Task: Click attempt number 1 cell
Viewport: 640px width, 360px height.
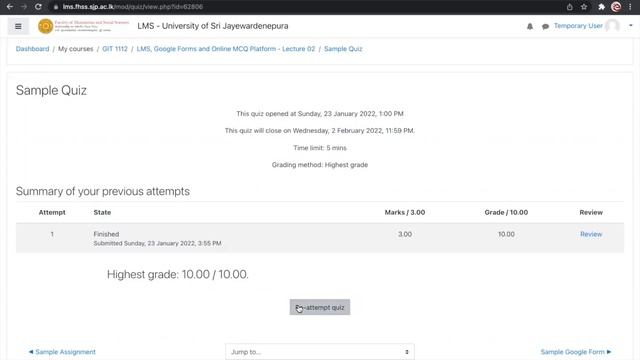Action: 52,234
